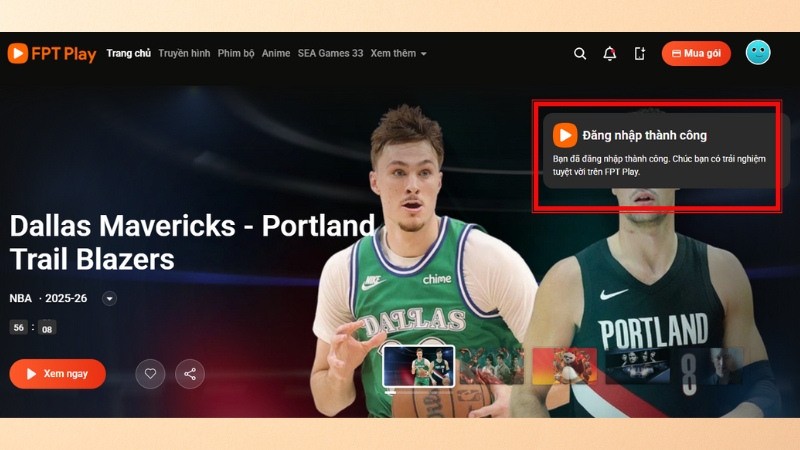The image size is (800, 450).
Task: Click the orange icon in login success notification
Action: pyautogui.click(x=565, y=135)
